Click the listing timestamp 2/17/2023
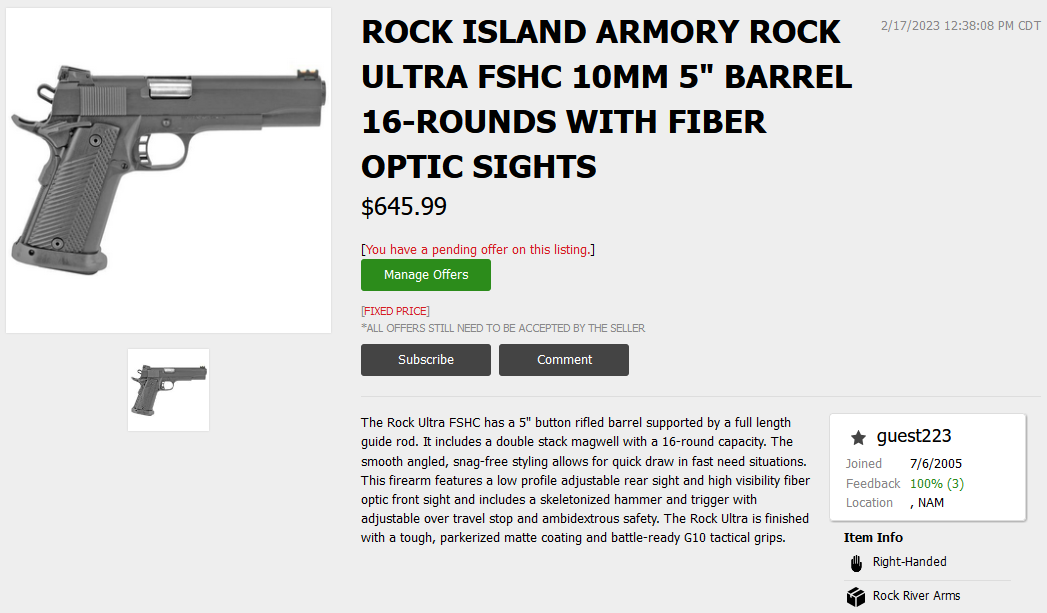1047x613 pixels. coord(960,25)
